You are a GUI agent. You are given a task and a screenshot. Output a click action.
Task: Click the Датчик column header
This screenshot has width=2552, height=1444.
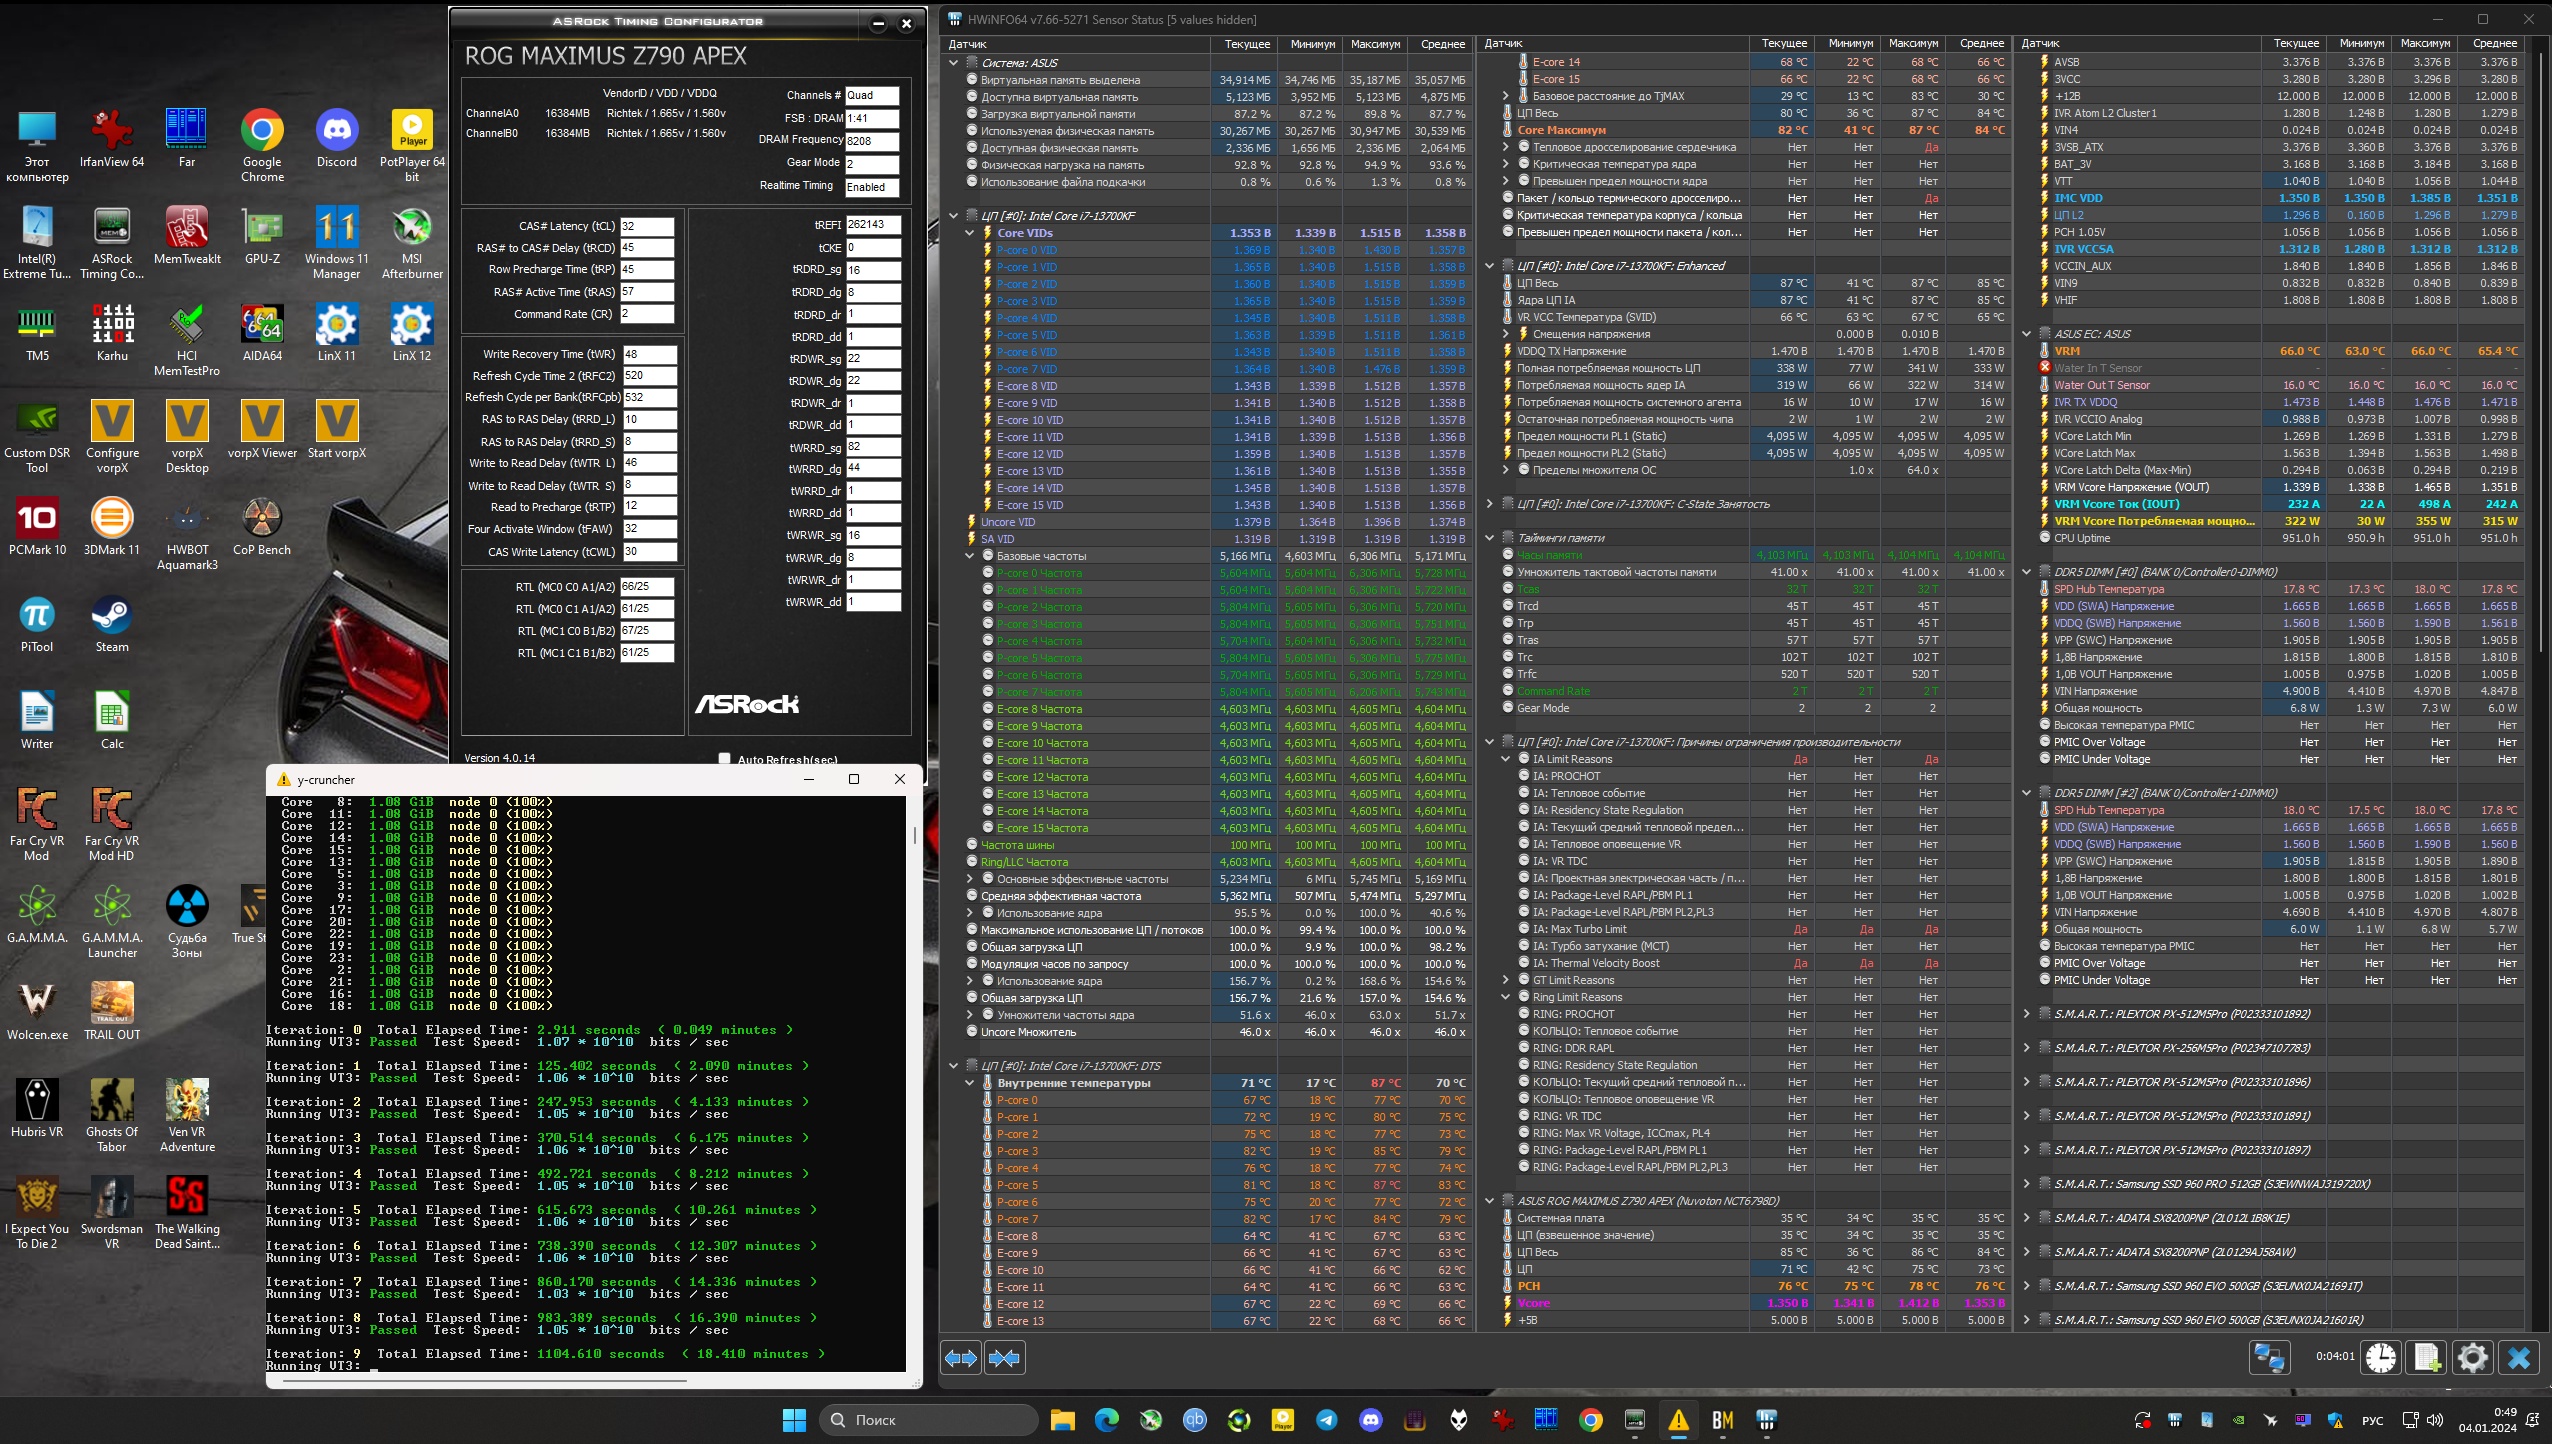tap(967, 44)
